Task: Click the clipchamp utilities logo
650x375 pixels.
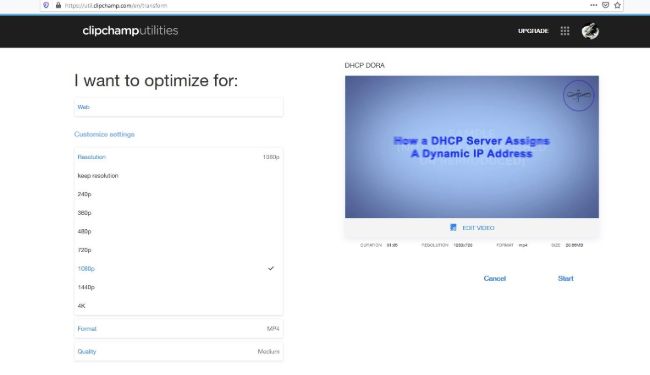Action: [130, 31]
